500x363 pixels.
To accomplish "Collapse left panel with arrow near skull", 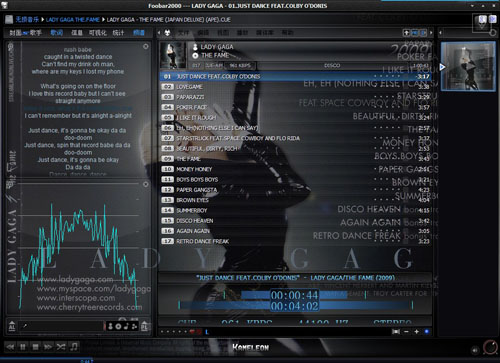I will [x=159, y=32].
